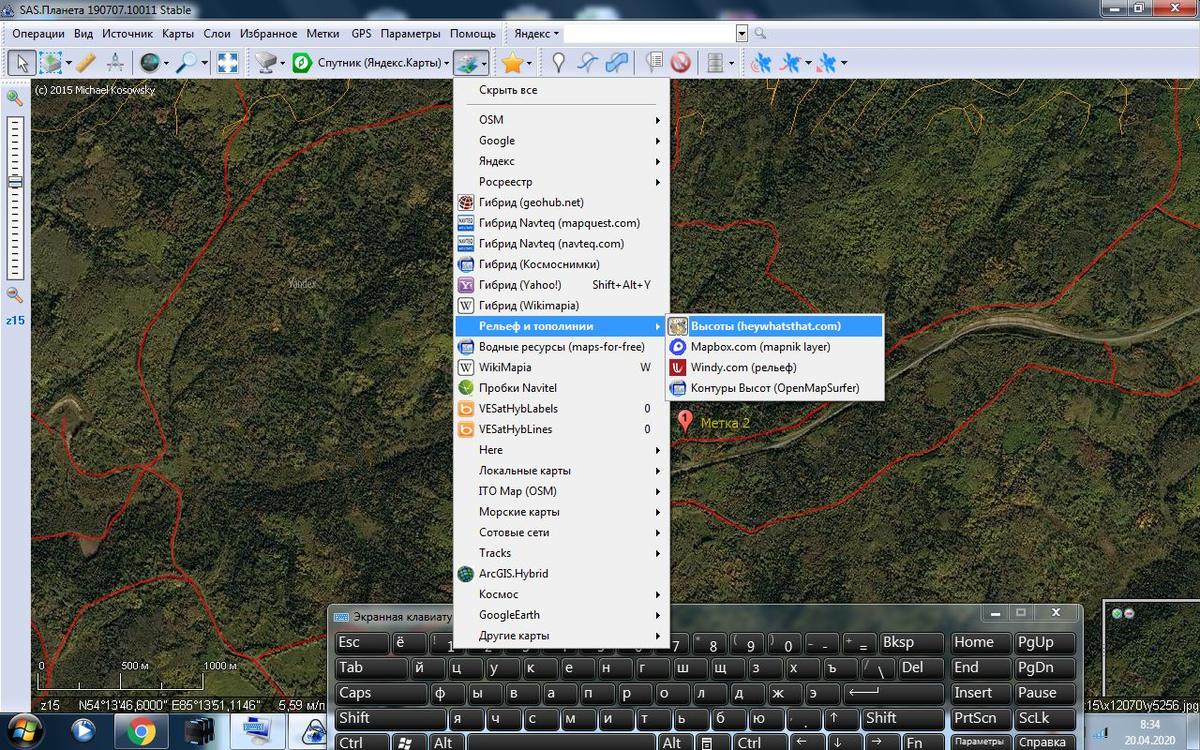This screenshot has height=750, width=1200.
Task: Click the tile source satellite dish icon
Action: click(265, 63)
